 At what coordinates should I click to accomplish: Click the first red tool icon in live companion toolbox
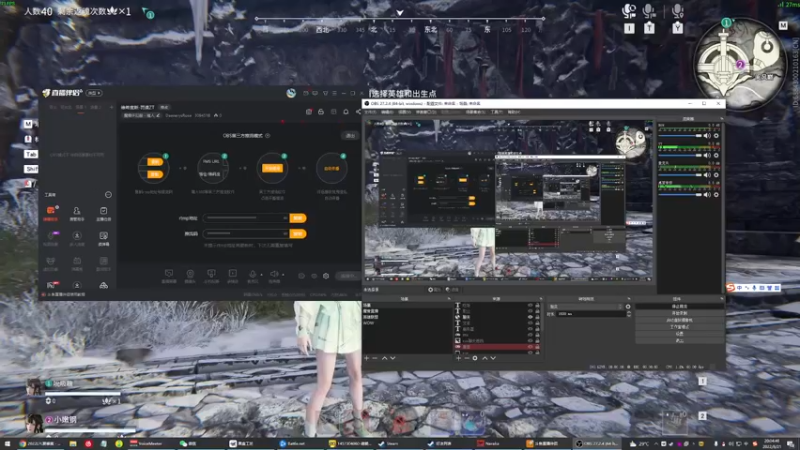click(51, 211)
